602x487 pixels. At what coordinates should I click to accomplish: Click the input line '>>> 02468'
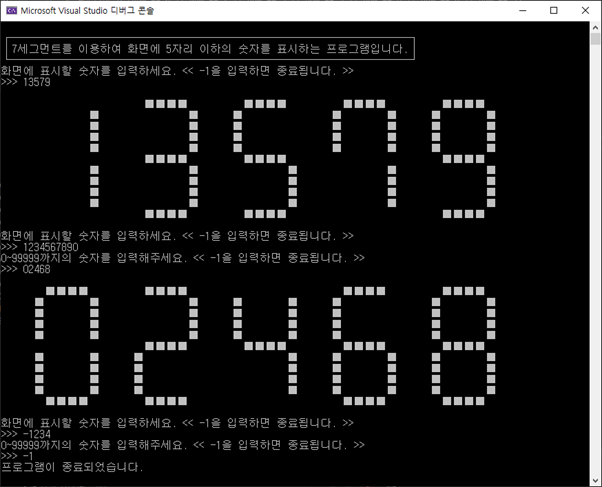pyautogui.click(x=25, y=269)
